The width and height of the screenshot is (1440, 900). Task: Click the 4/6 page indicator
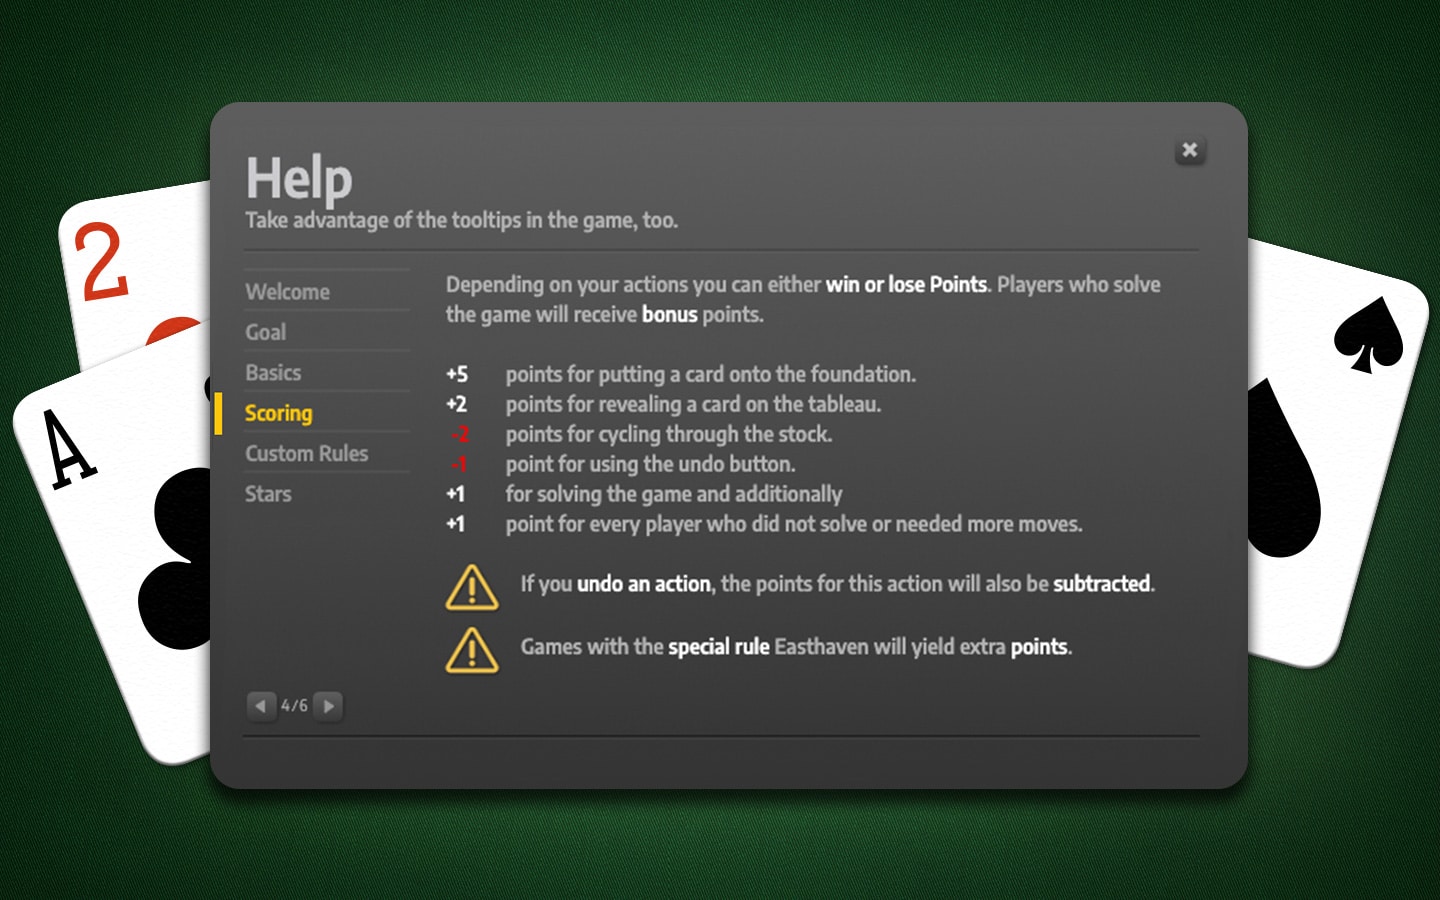point(294,706)
